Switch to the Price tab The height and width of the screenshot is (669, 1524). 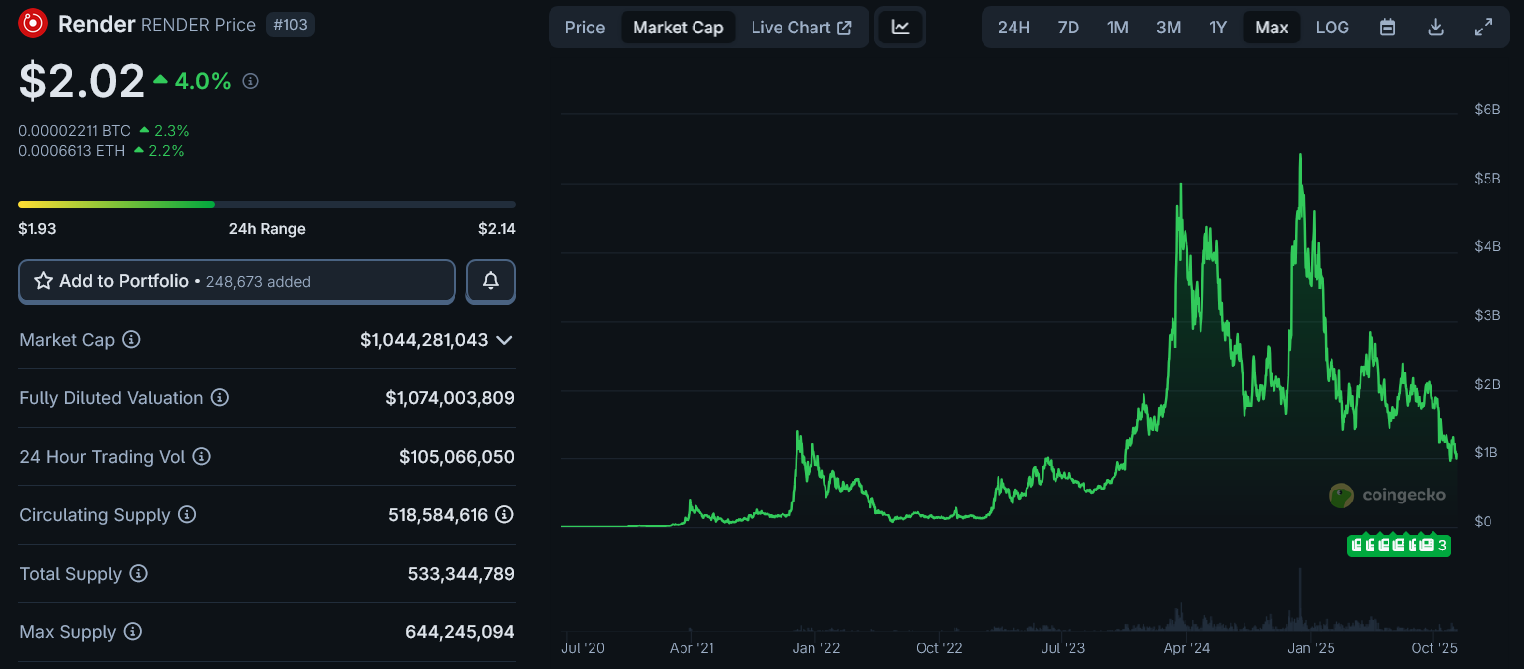click(x=585, y=27)
